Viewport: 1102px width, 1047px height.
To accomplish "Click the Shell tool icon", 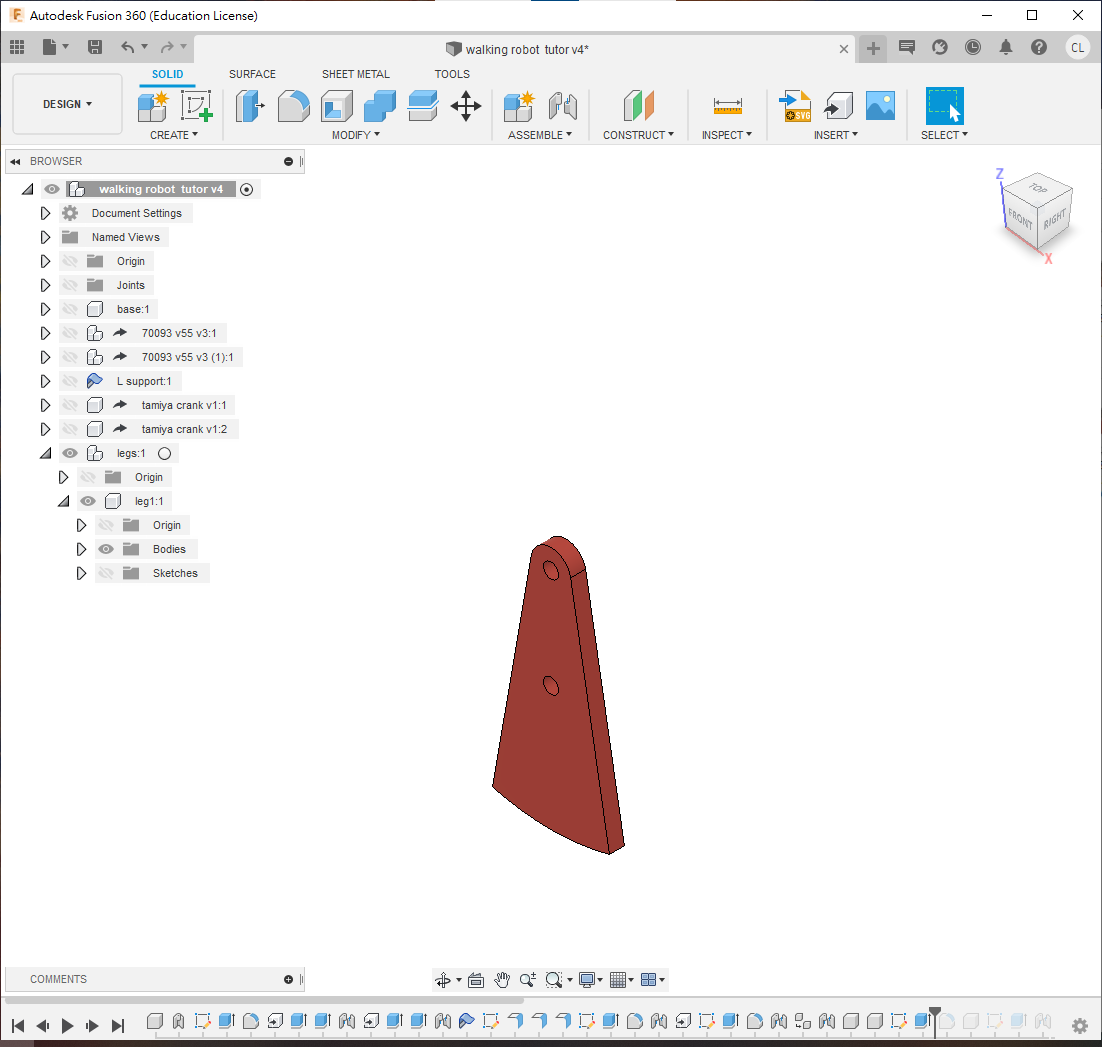I will coord(336,105).
